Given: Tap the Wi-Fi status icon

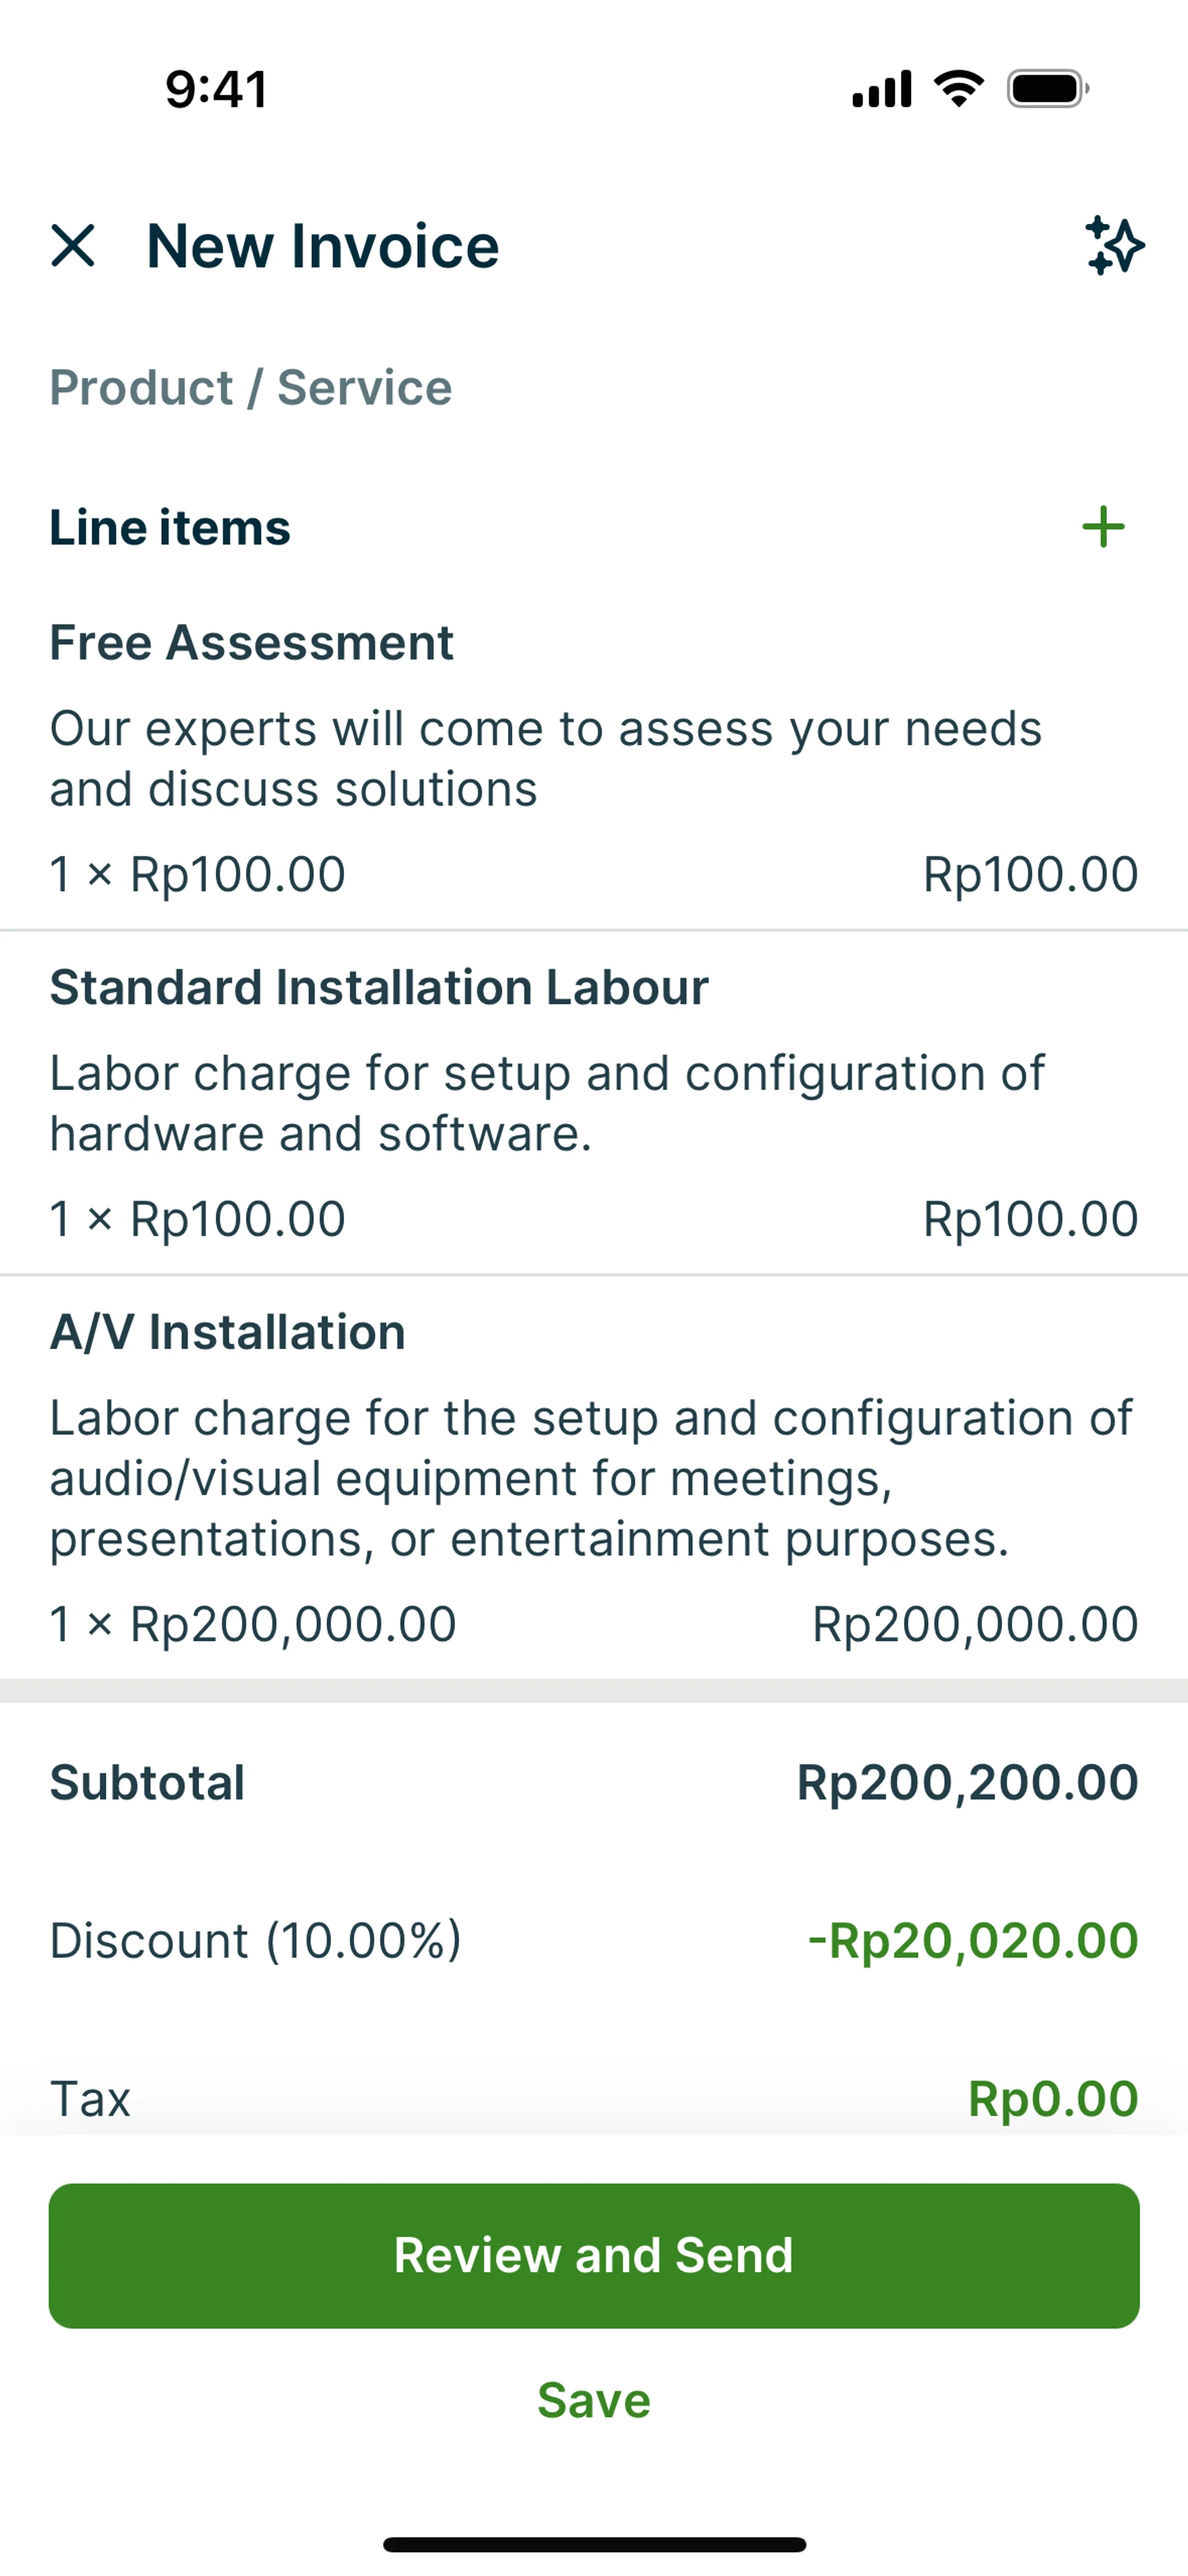Looking at the screenshot, I should tap(958, 90).
